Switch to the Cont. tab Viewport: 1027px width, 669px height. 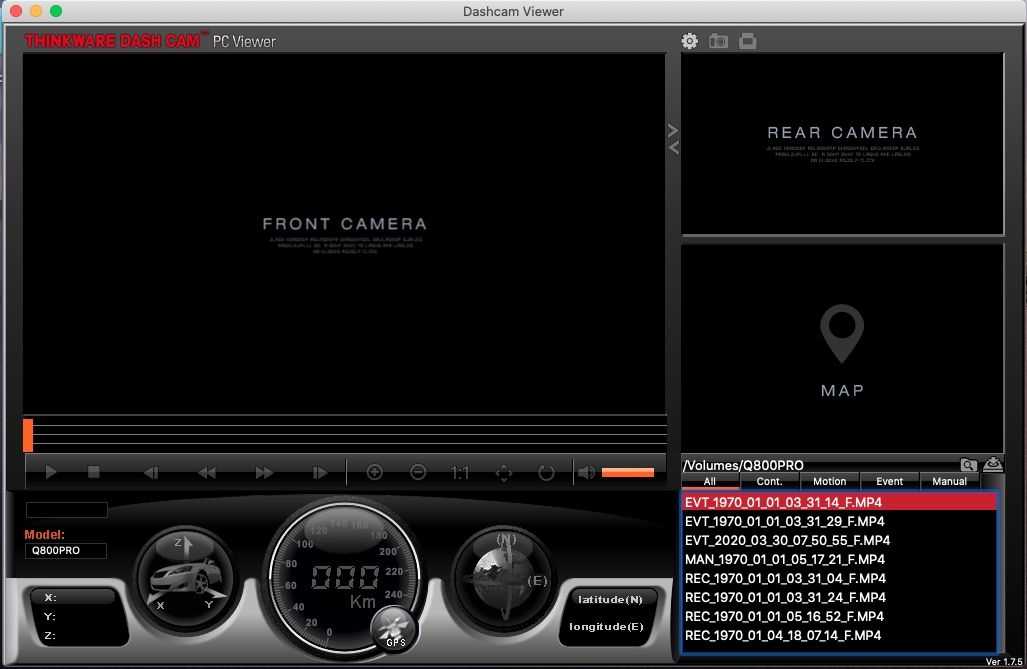pos(770,481)
